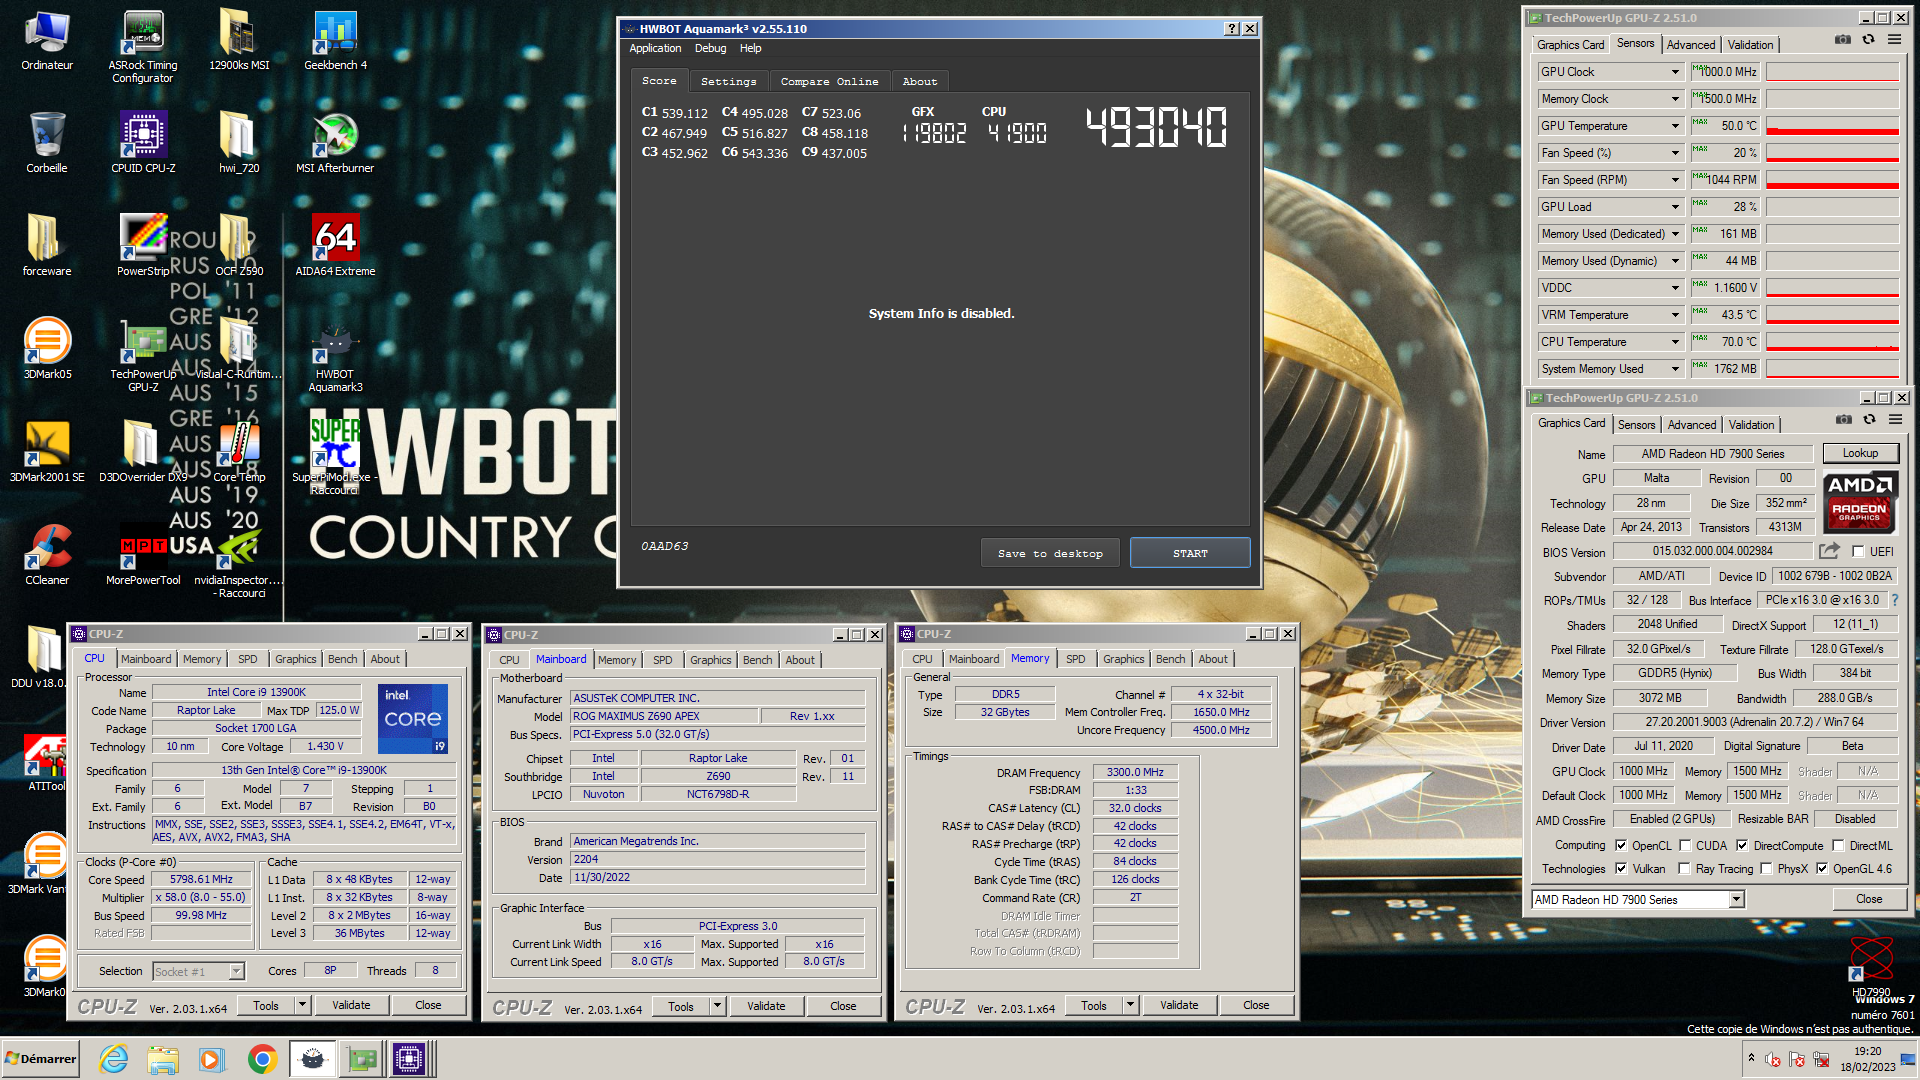The image size is (1920, 1080).
Task: Open Tools dropdown arrow in CPU-Z CPU window
Action: (x=302, y=1005)
